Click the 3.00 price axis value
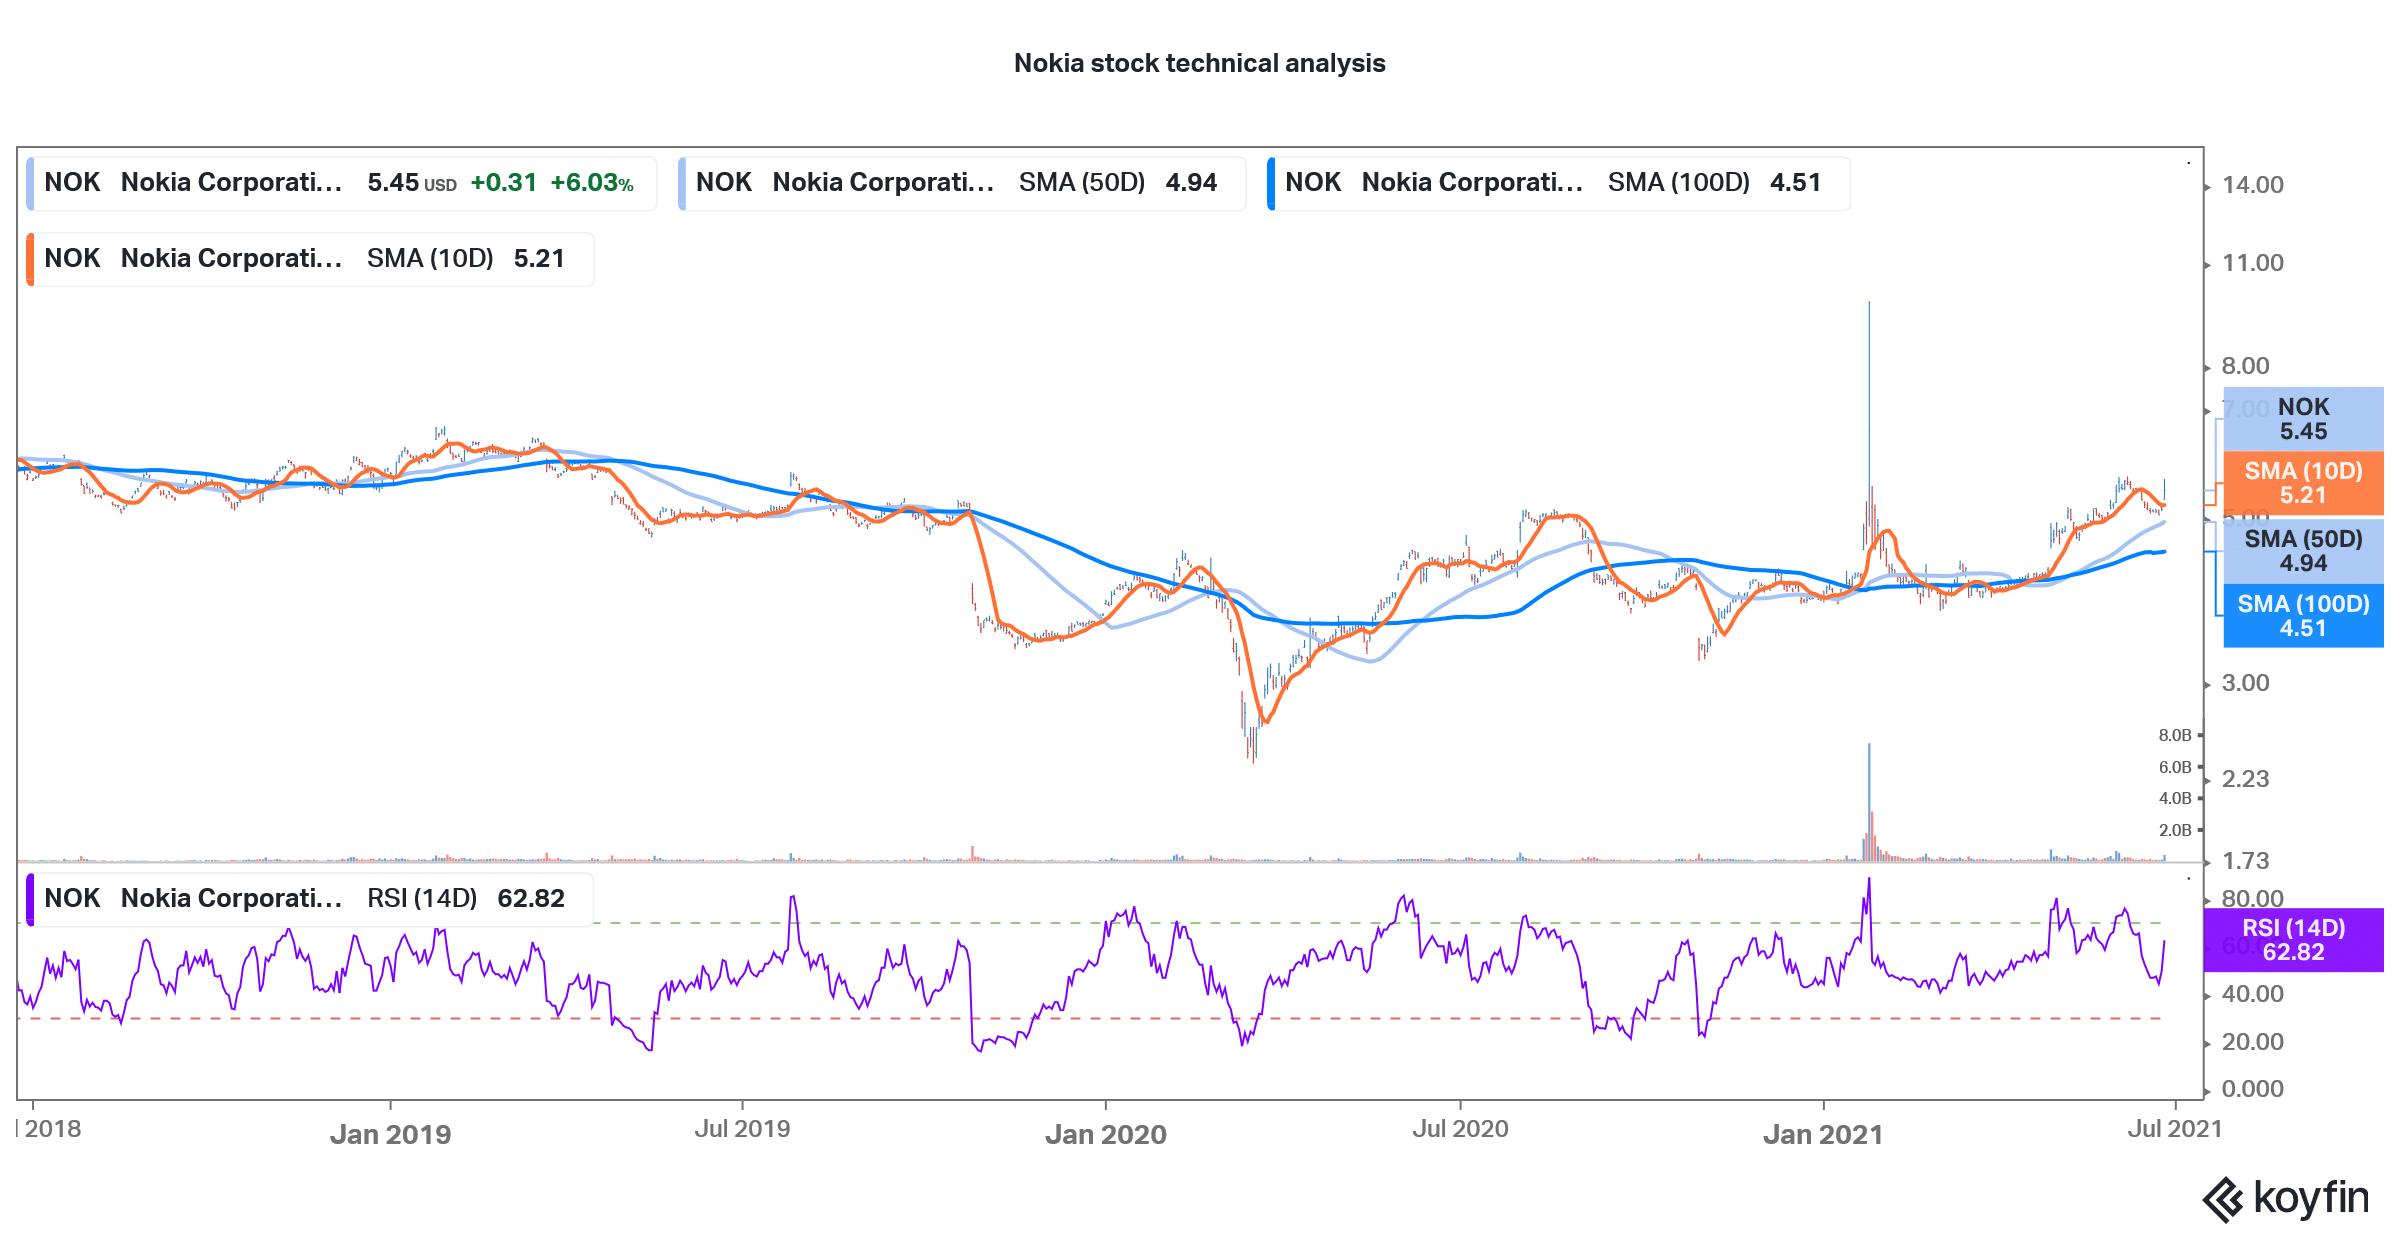 2245,683
